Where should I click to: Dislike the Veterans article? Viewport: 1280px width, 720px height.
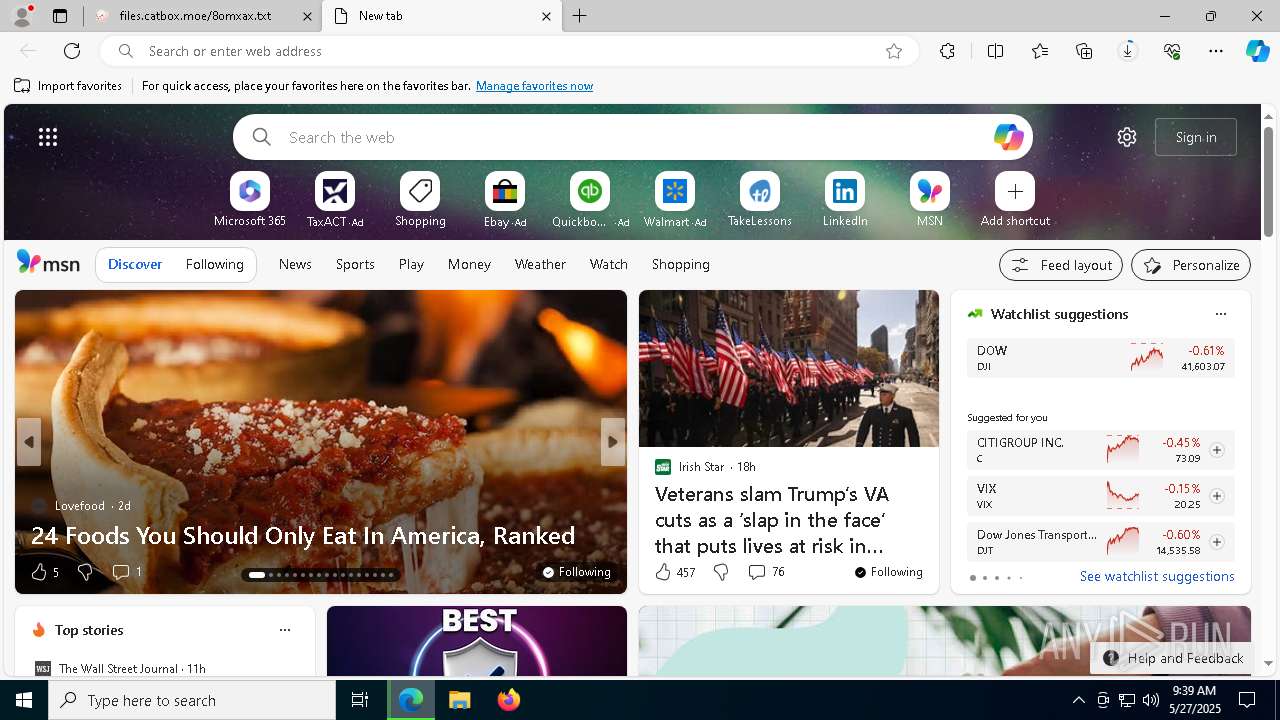[x=721, y=572]
